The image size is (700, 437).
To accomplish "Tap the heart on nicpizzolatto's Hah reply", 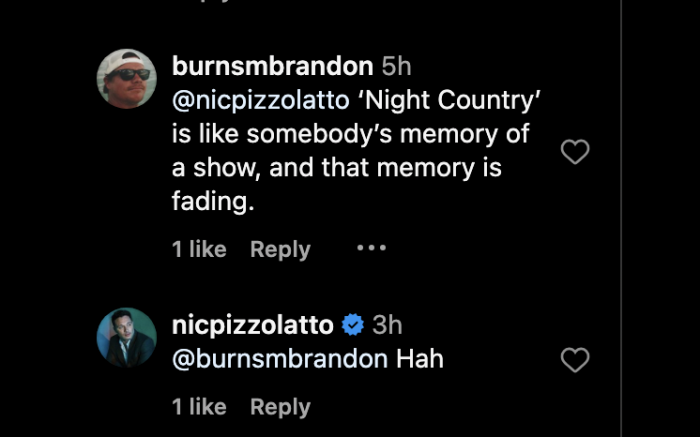I will 575,360.
